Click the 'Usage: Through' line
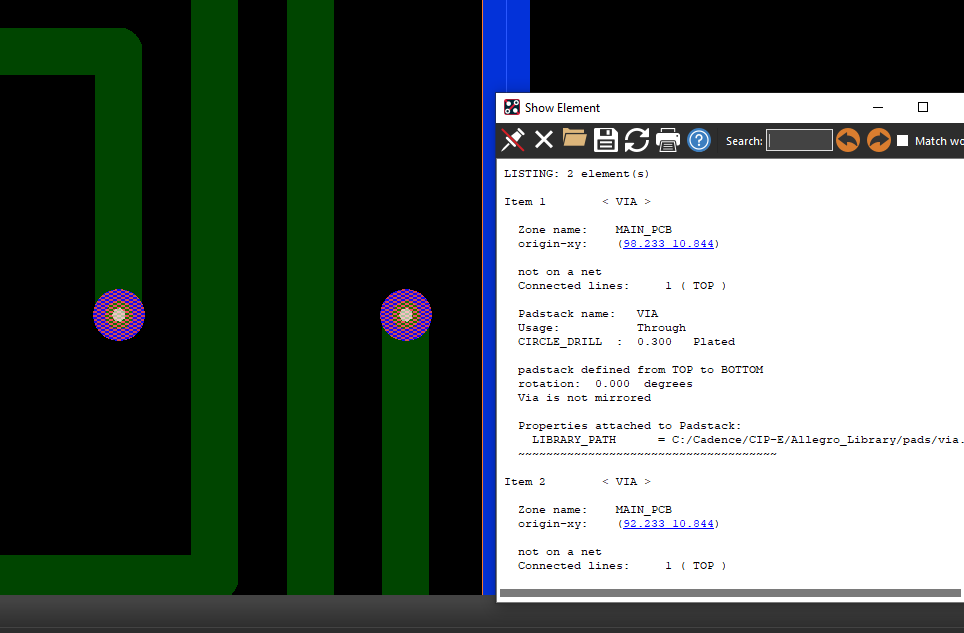This screenshot has height=633, width=964. (x=602, y=328)
